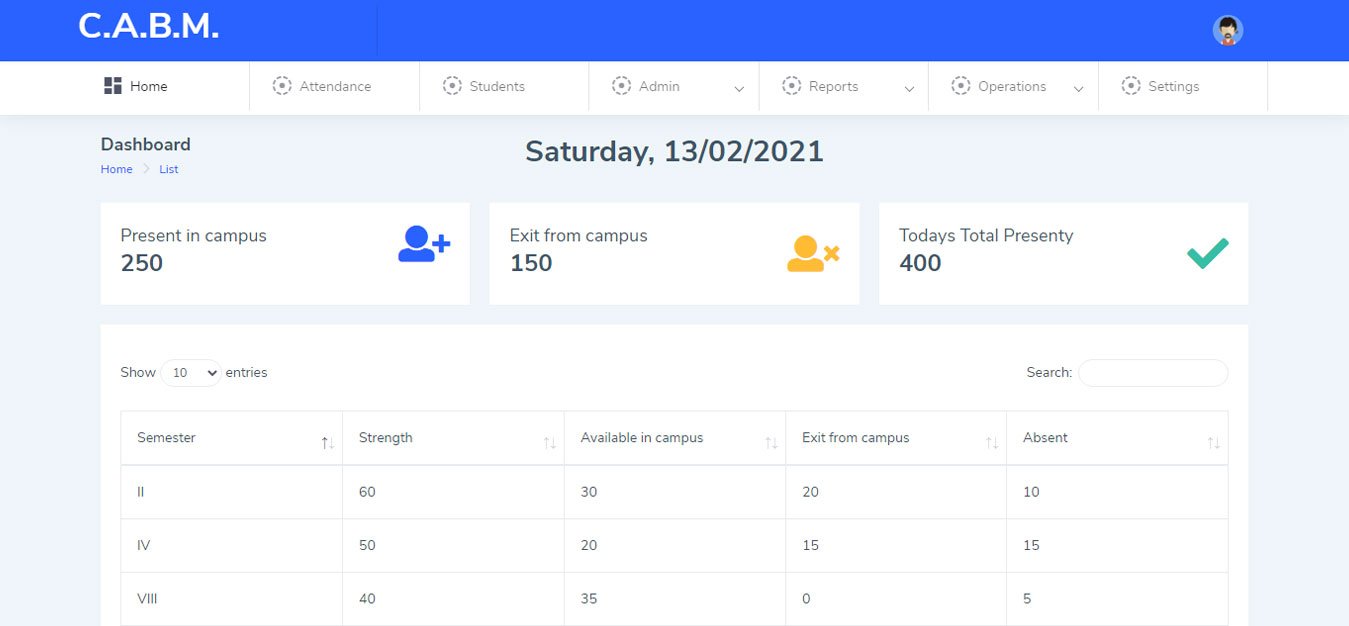Expand the Reports menu chevron
The image size is (1349, 626).
[x=909, y=89]
